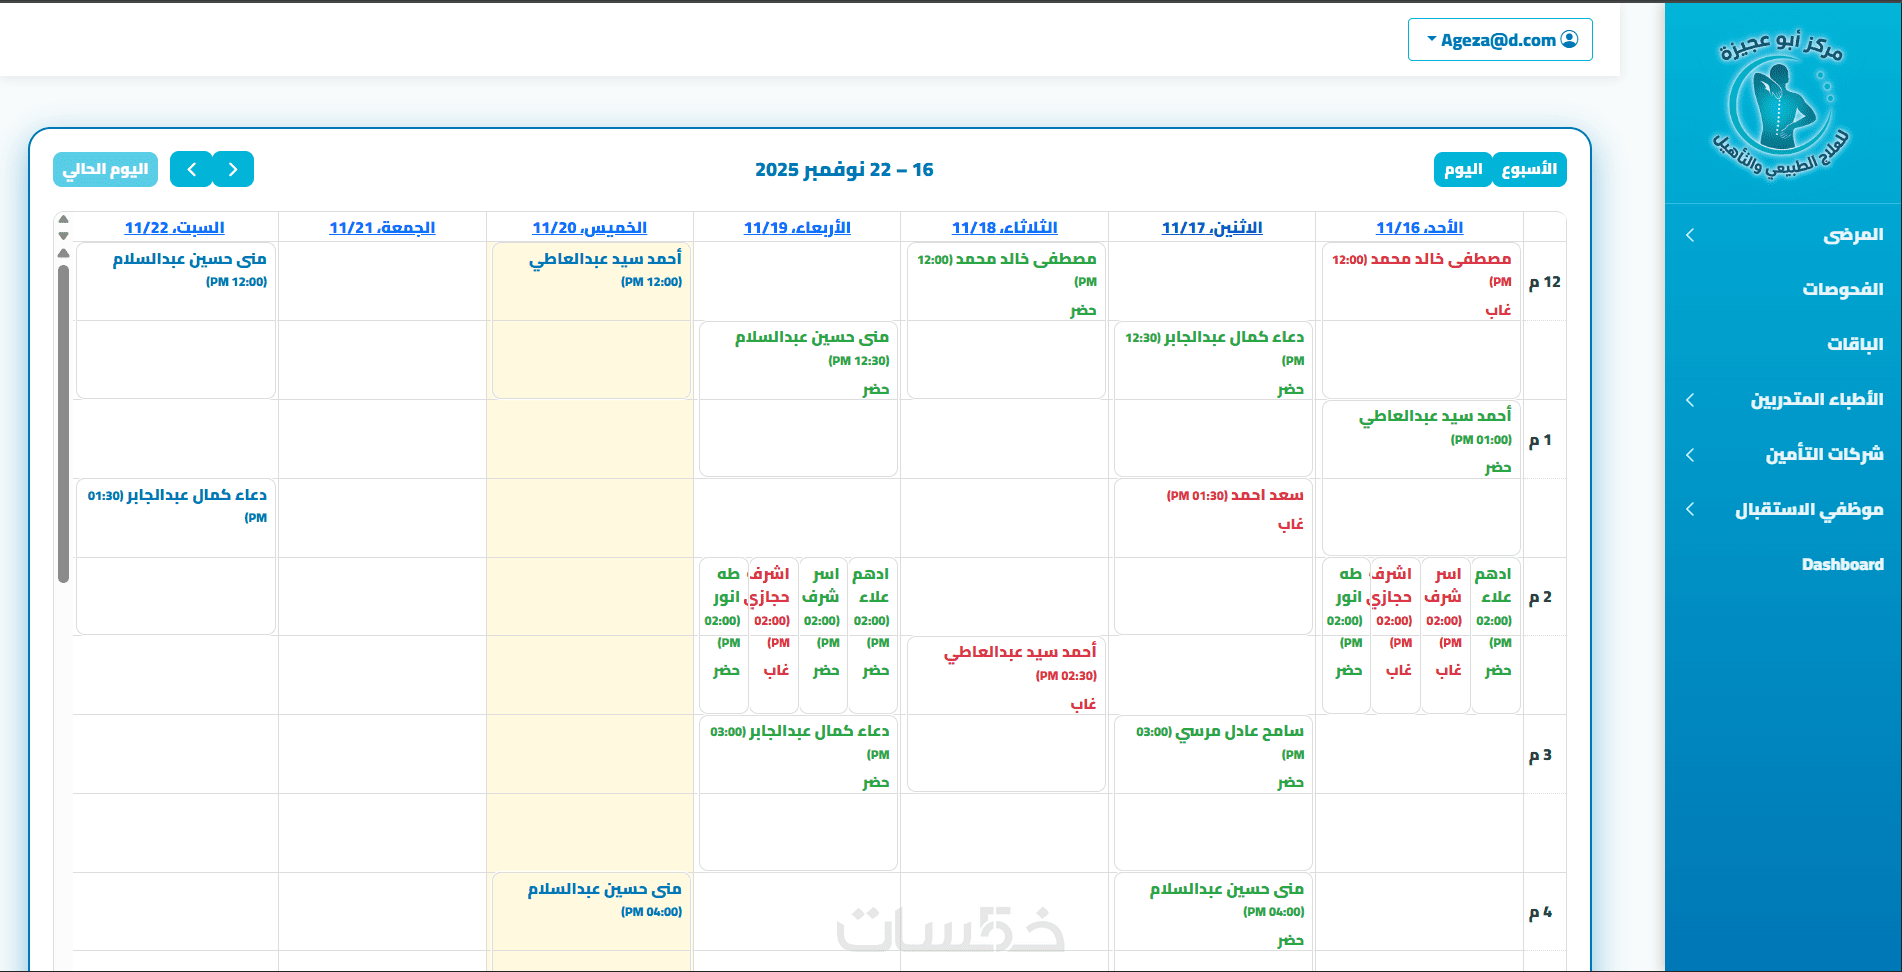Click the 16 – 22 نوفمبر 2025 title
The height and width of the screenshot is (972, 1902).
[844, 170]
